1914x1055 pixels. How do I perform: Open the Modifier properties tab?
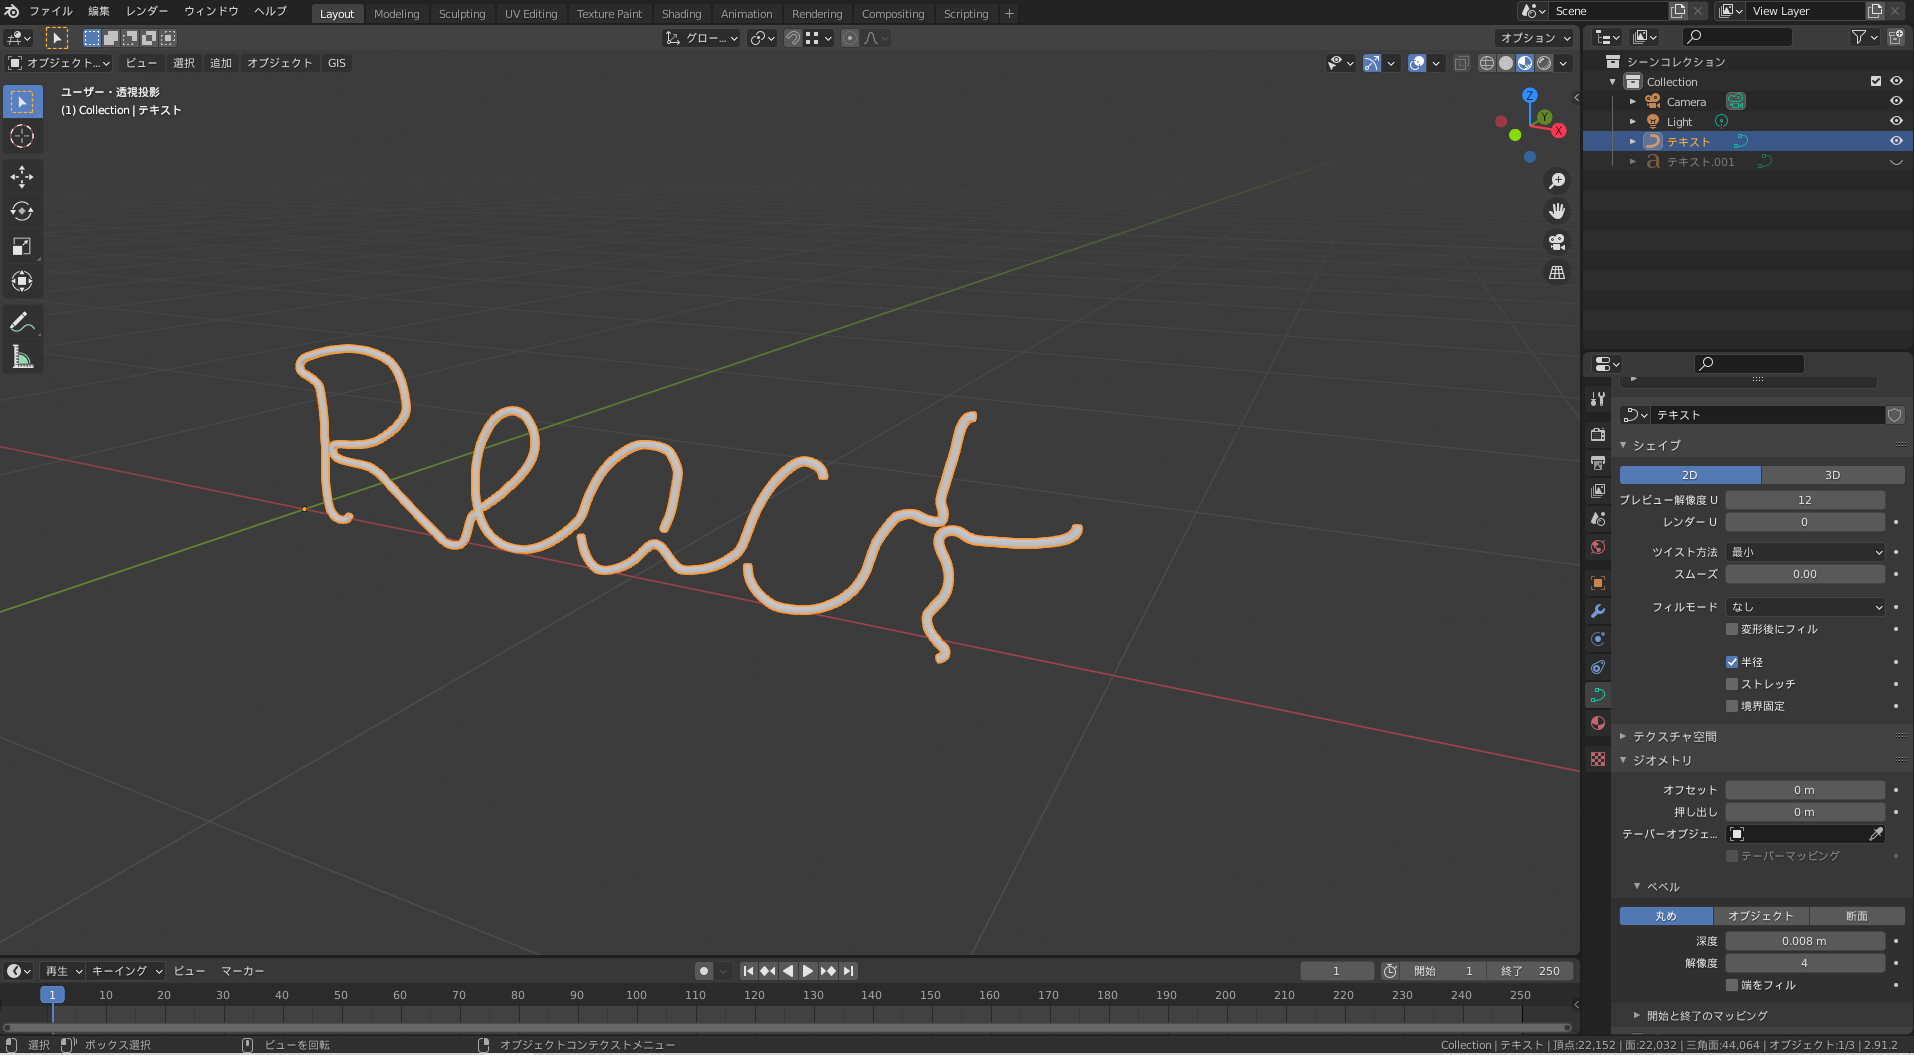[1598, 611]
